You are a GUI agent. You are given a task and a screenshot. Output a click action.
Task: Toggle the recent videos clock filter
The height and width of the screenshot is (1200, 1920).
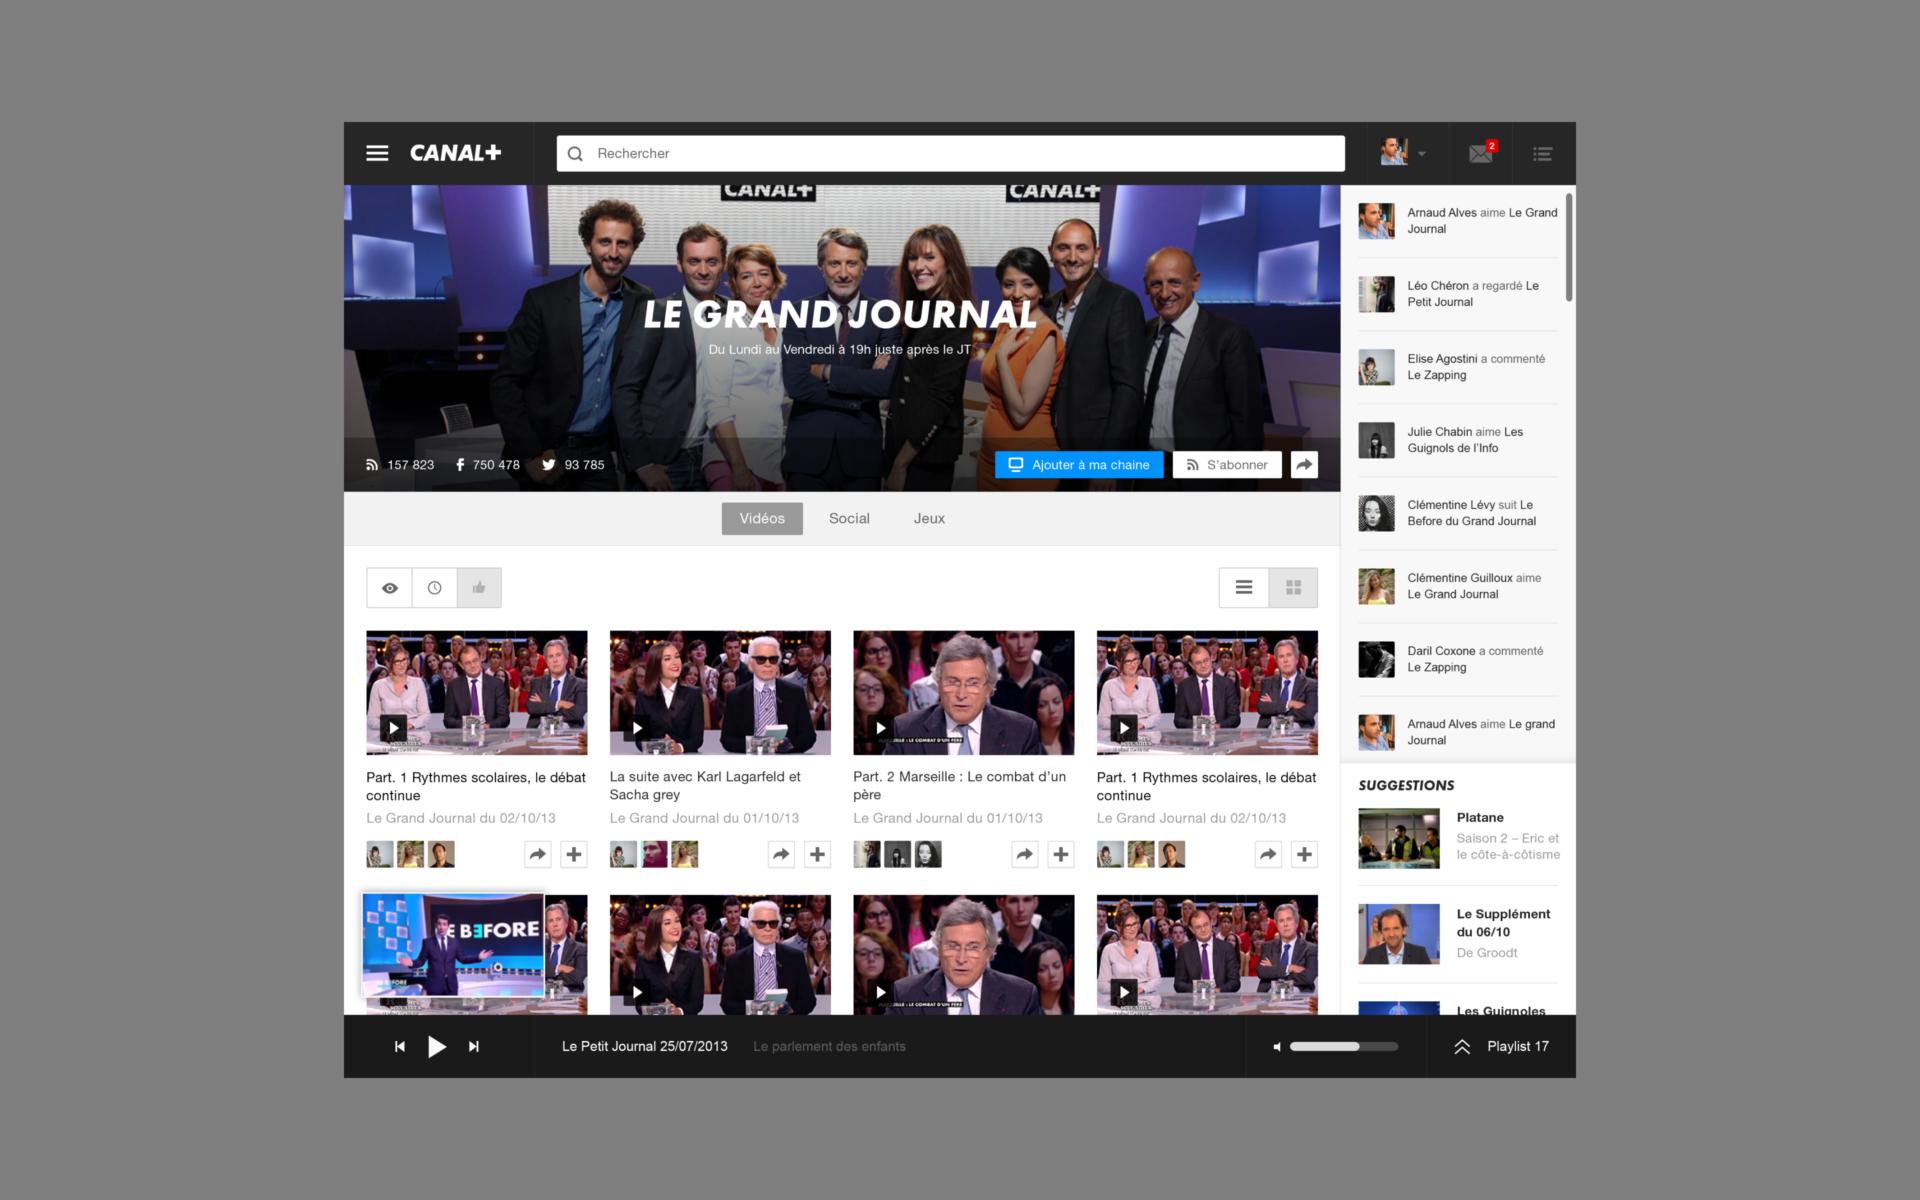pyautogui.click(x=434, y=587)
